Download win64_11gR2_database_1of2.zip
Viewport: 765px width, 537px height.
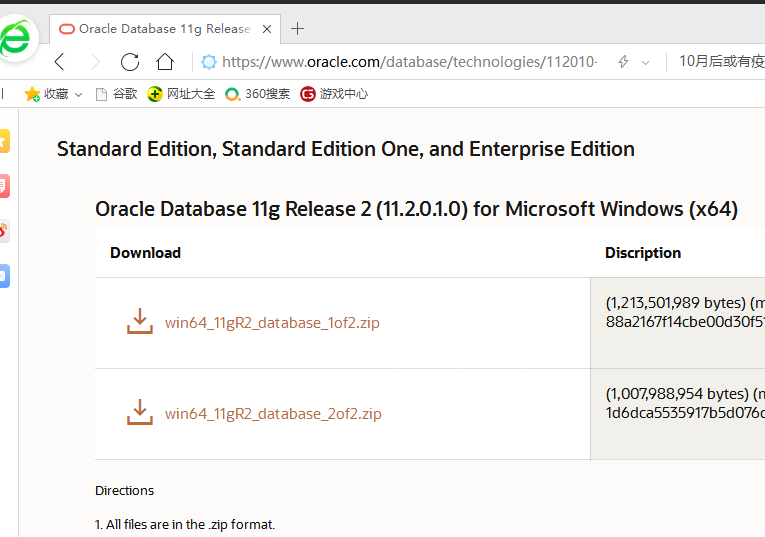[272, 323]
